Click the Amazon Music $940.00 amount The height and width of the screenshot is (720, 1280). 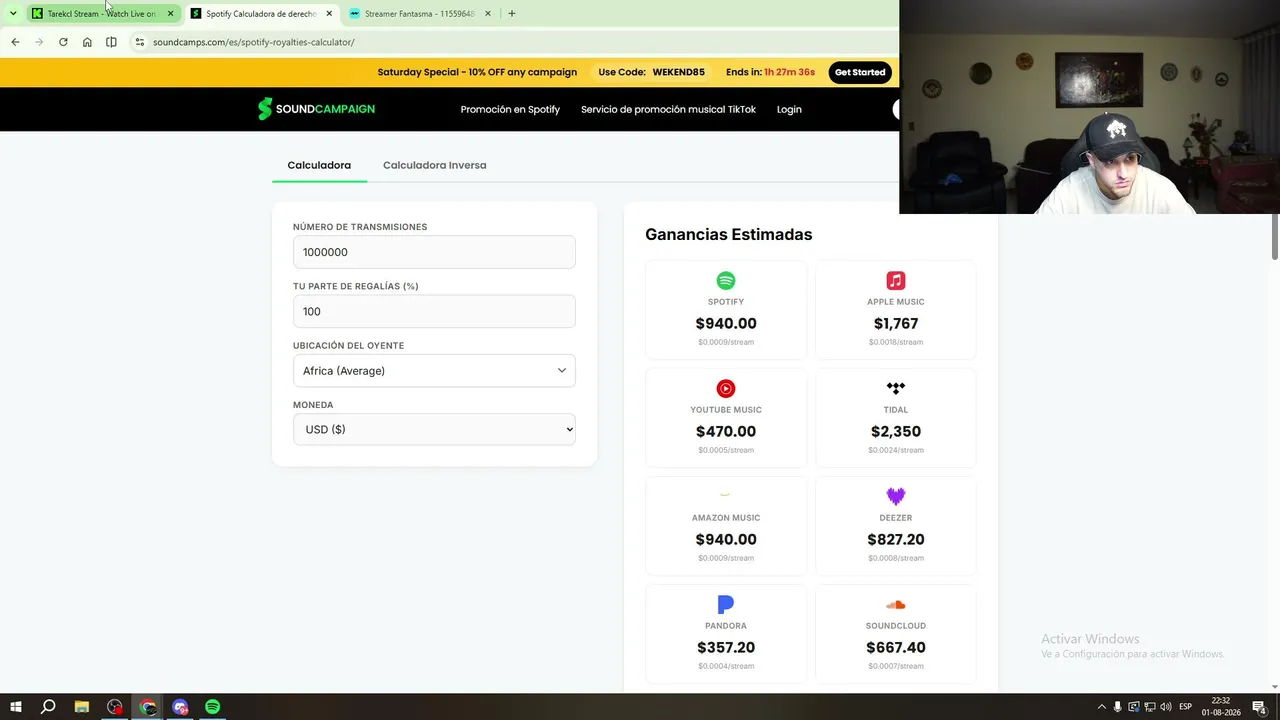[726, 540]
